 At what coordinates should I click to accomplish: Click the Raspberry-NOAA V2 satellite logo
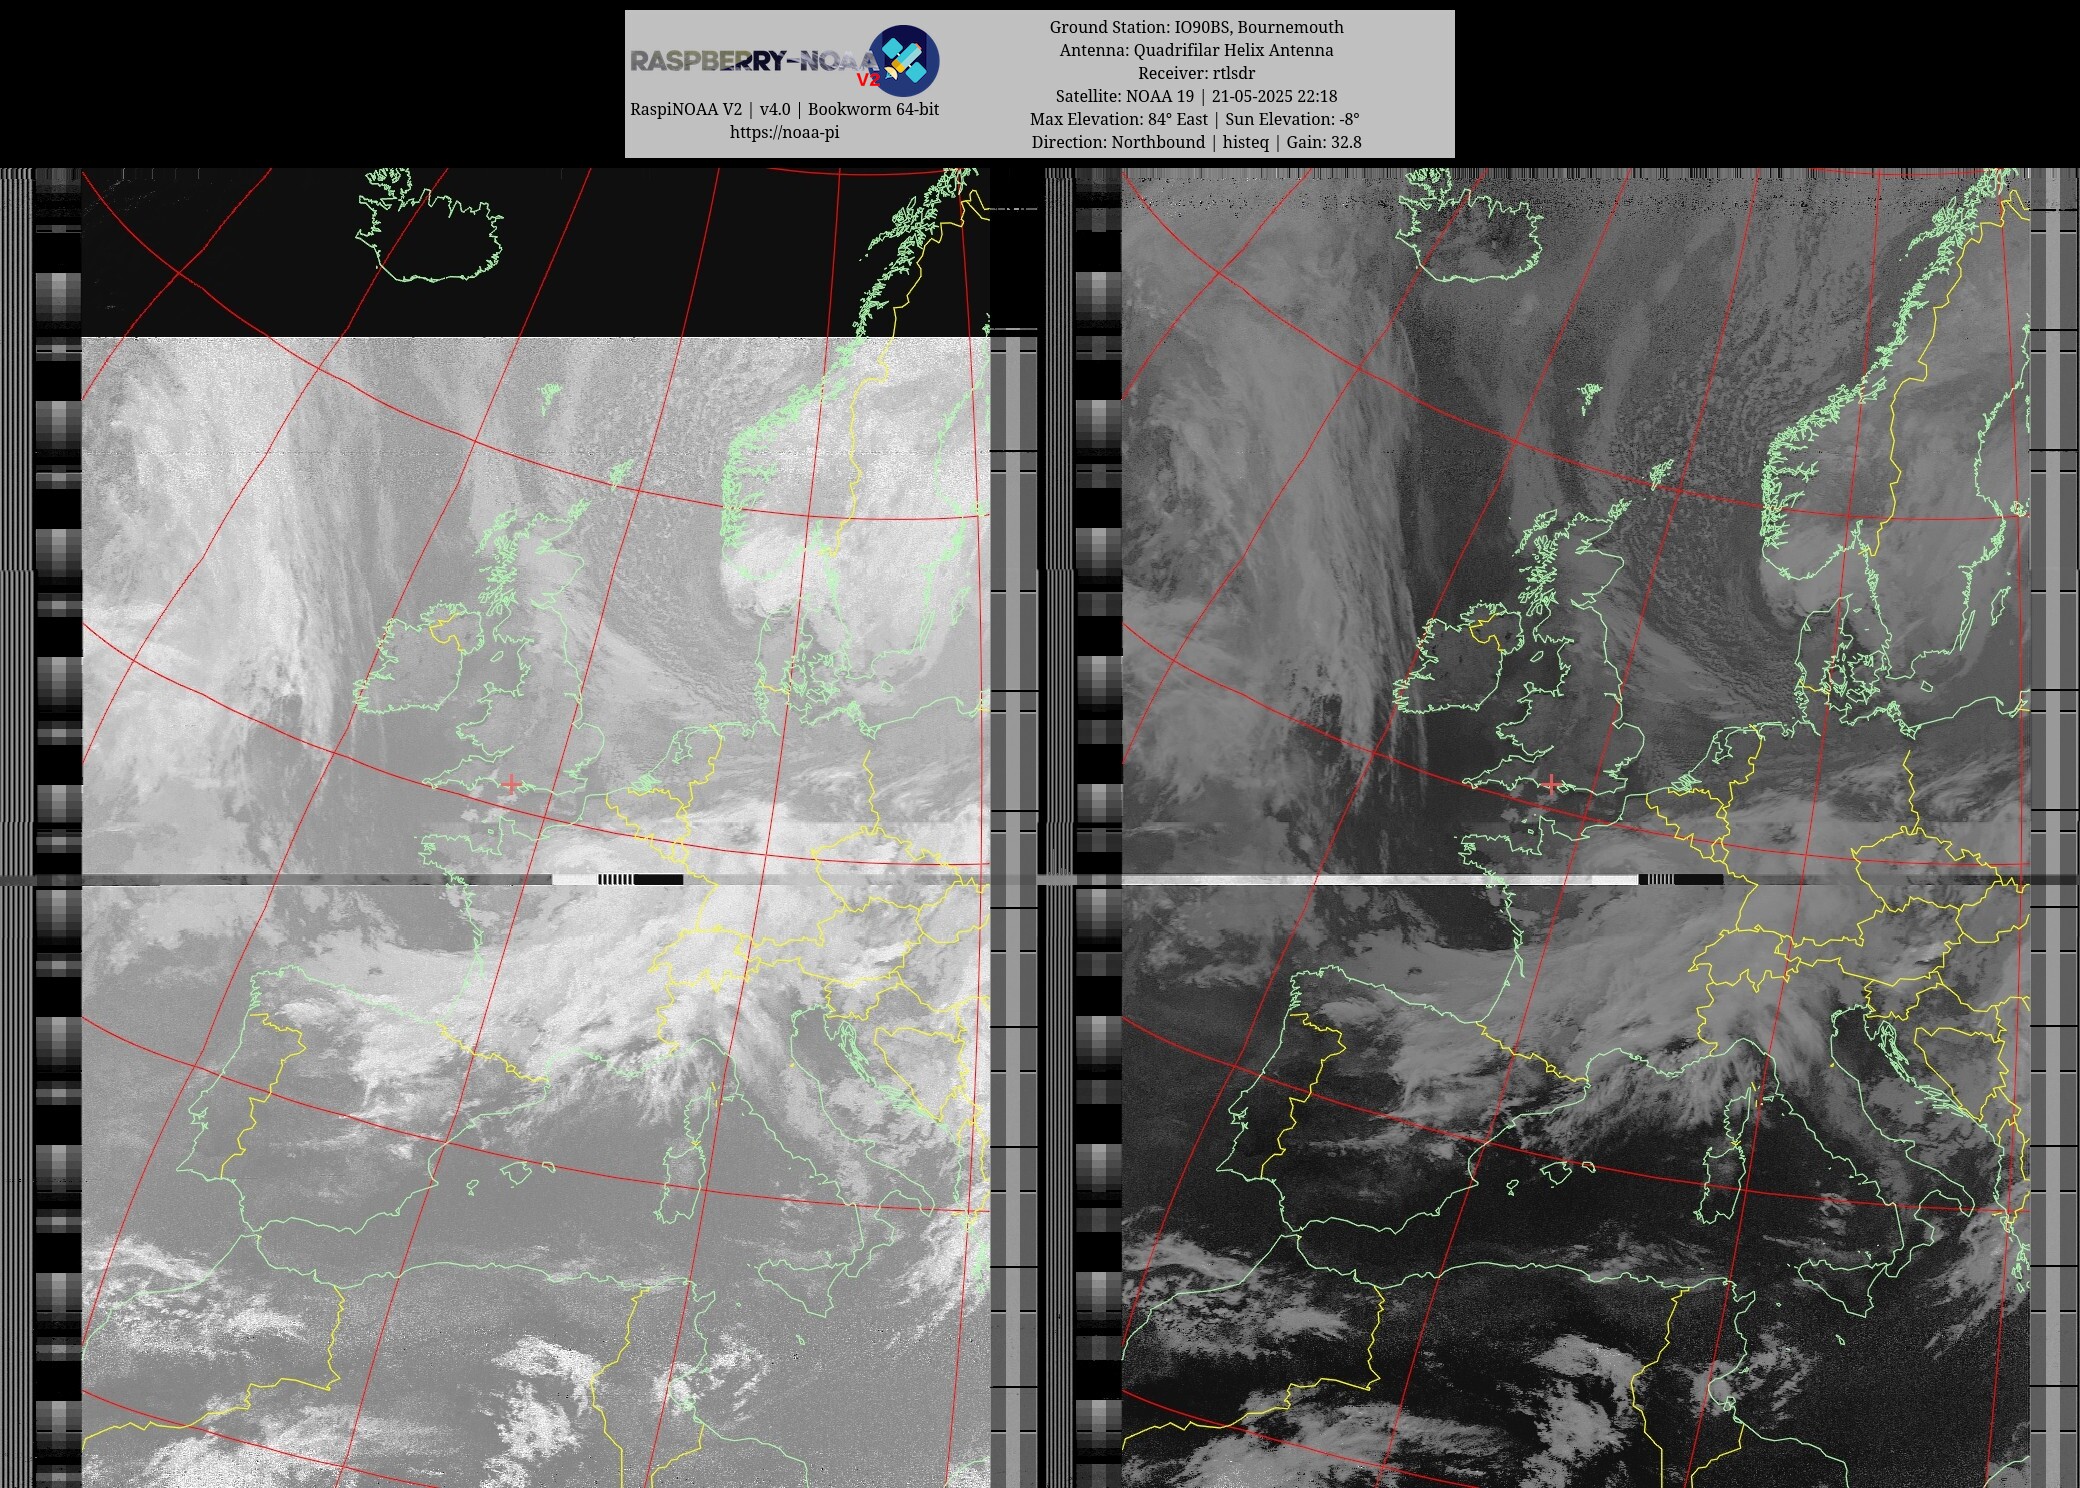click(903, 61)
